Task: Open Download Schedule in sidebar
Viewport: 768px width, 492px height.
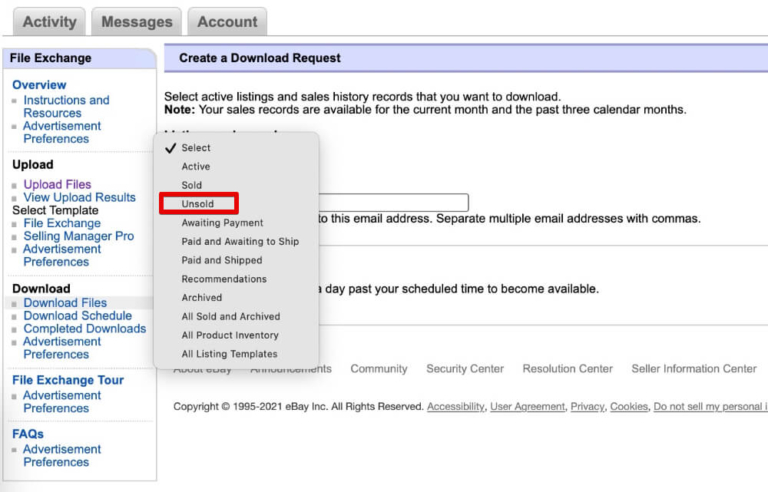Action: pyautogui.click(x=77, y=315)
